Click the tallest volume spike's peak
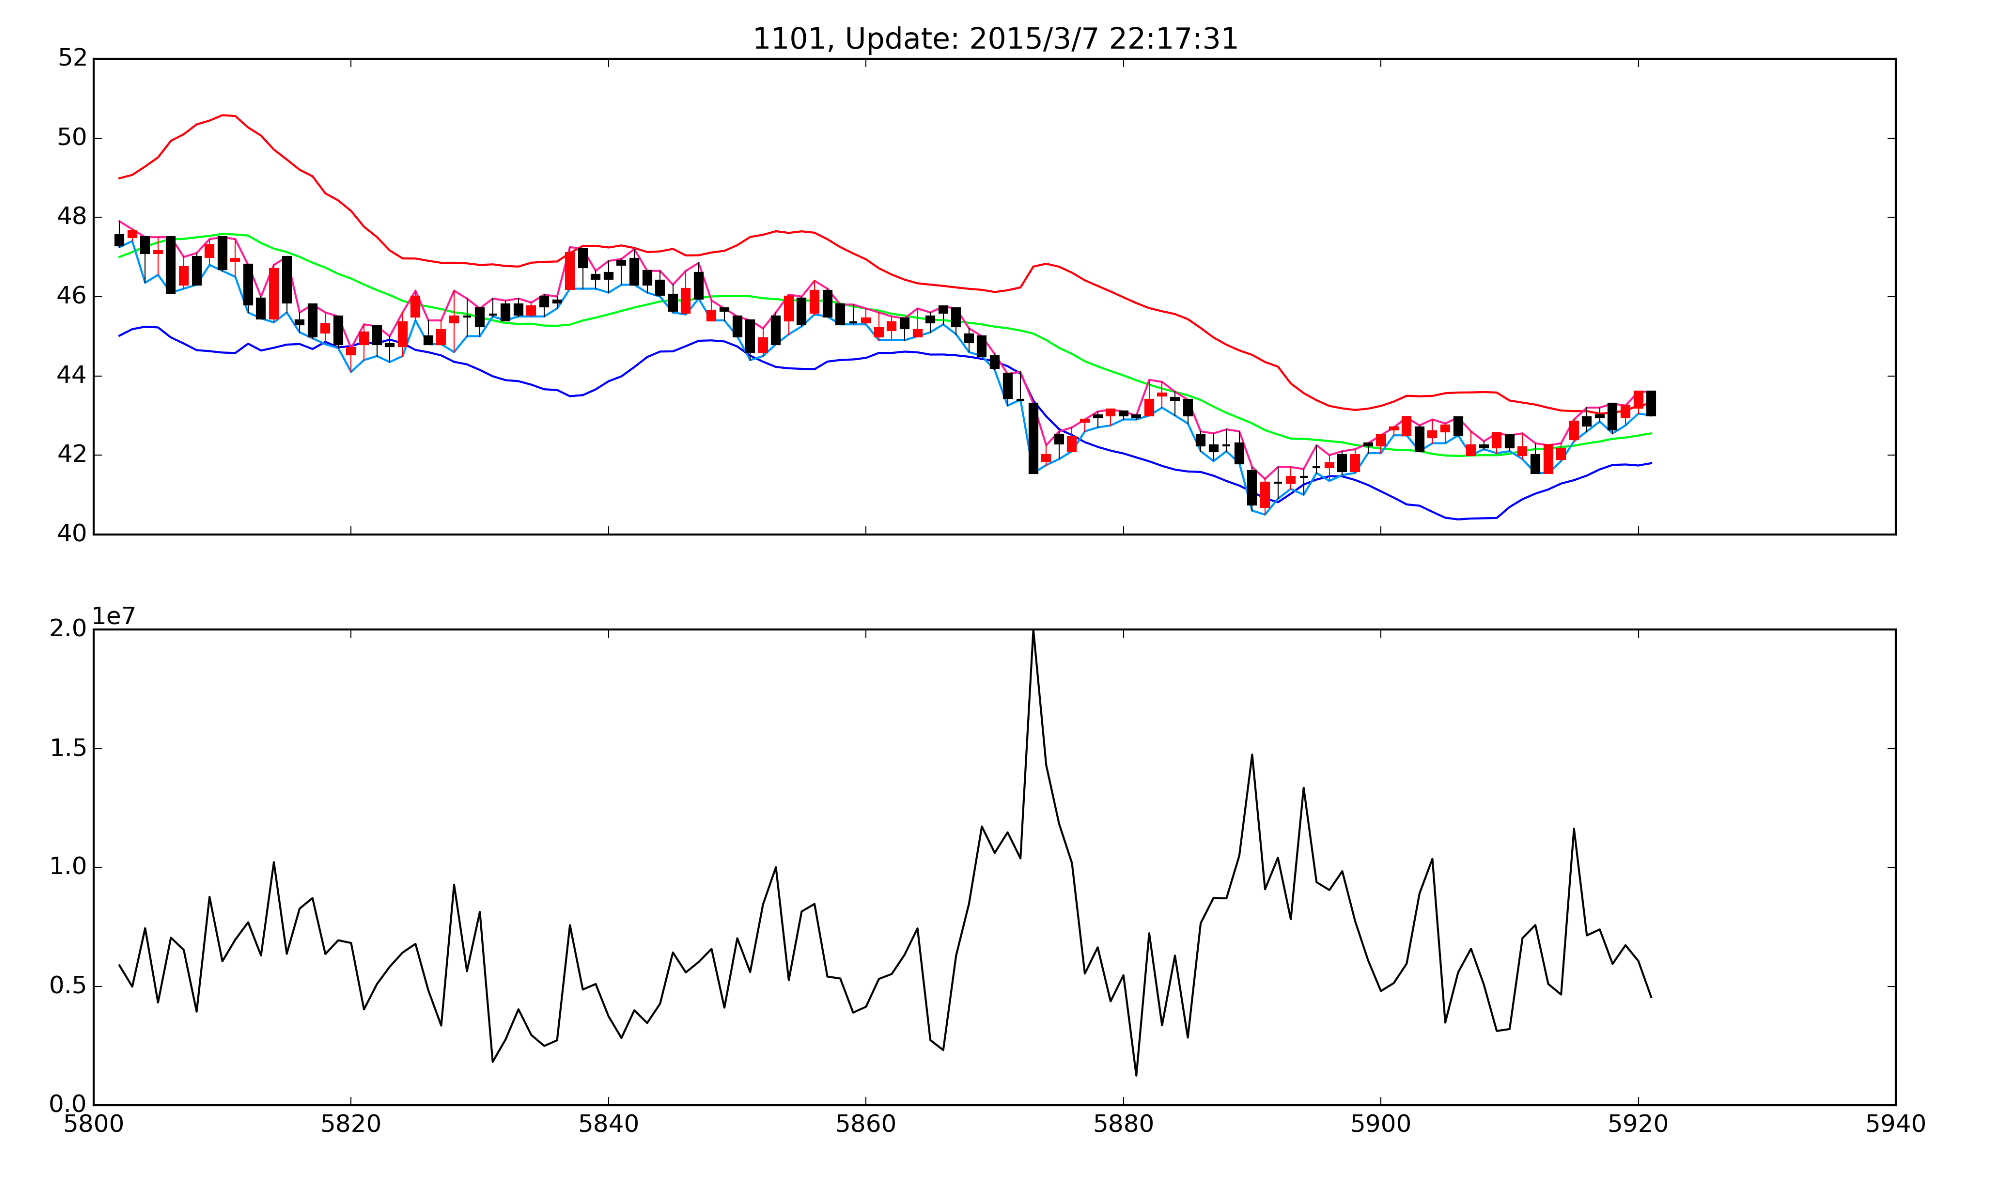 (x=1033, y=632)
